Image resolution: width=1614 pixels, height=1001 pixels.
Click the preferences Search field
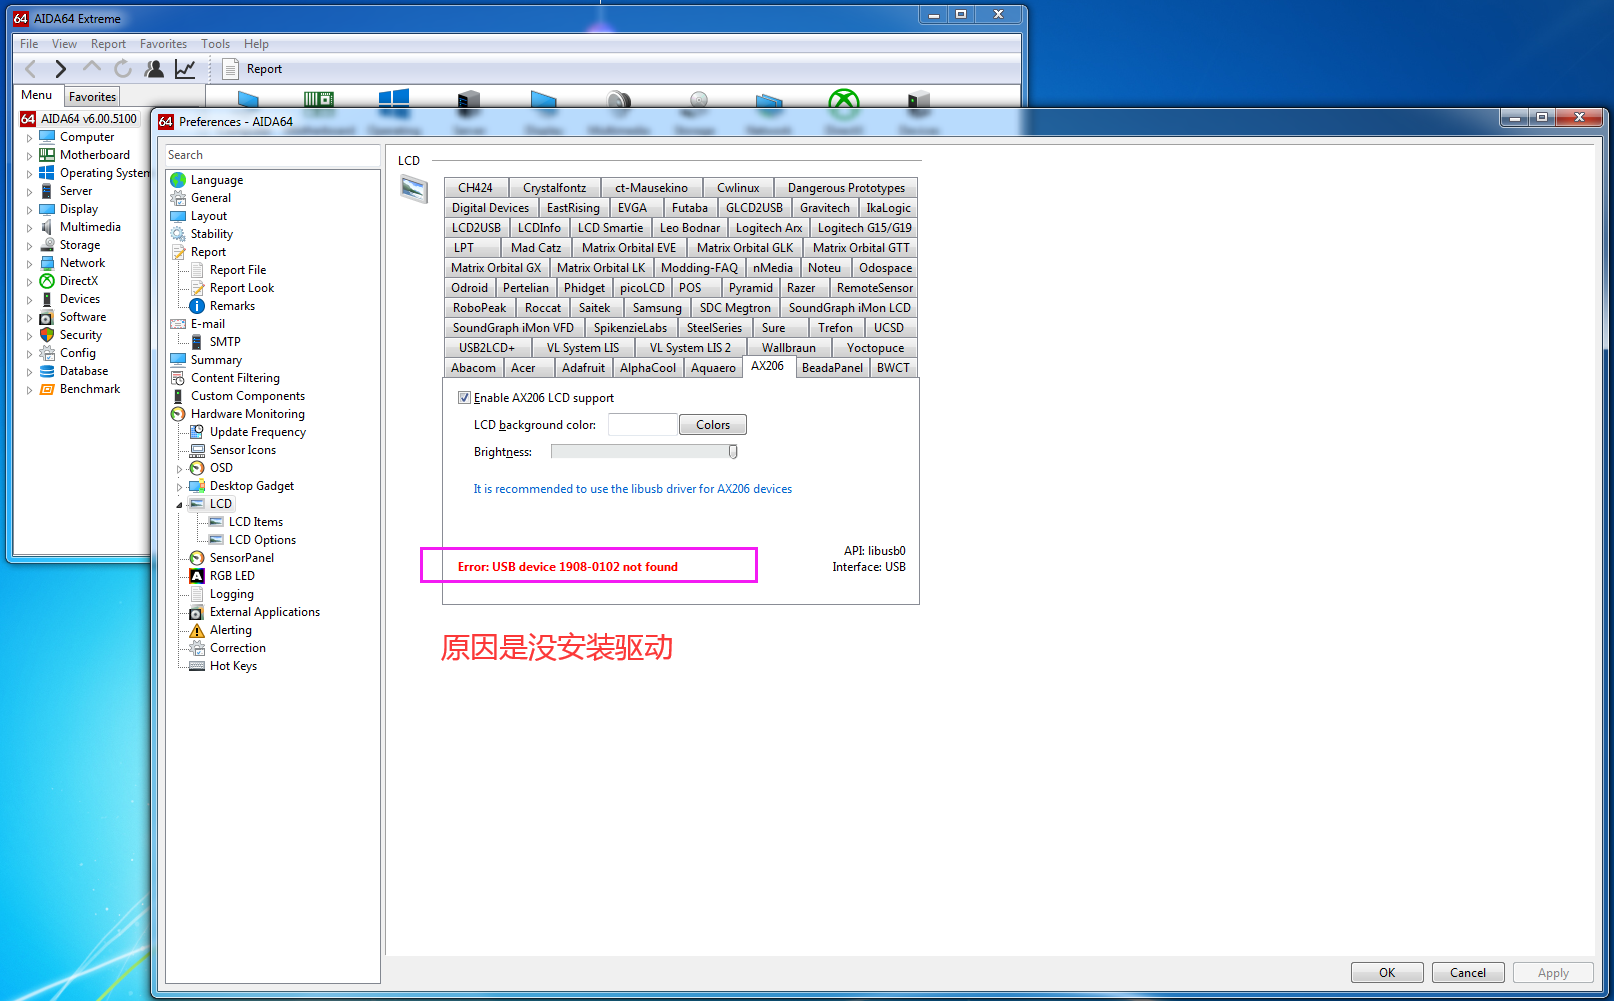point(272,155)
